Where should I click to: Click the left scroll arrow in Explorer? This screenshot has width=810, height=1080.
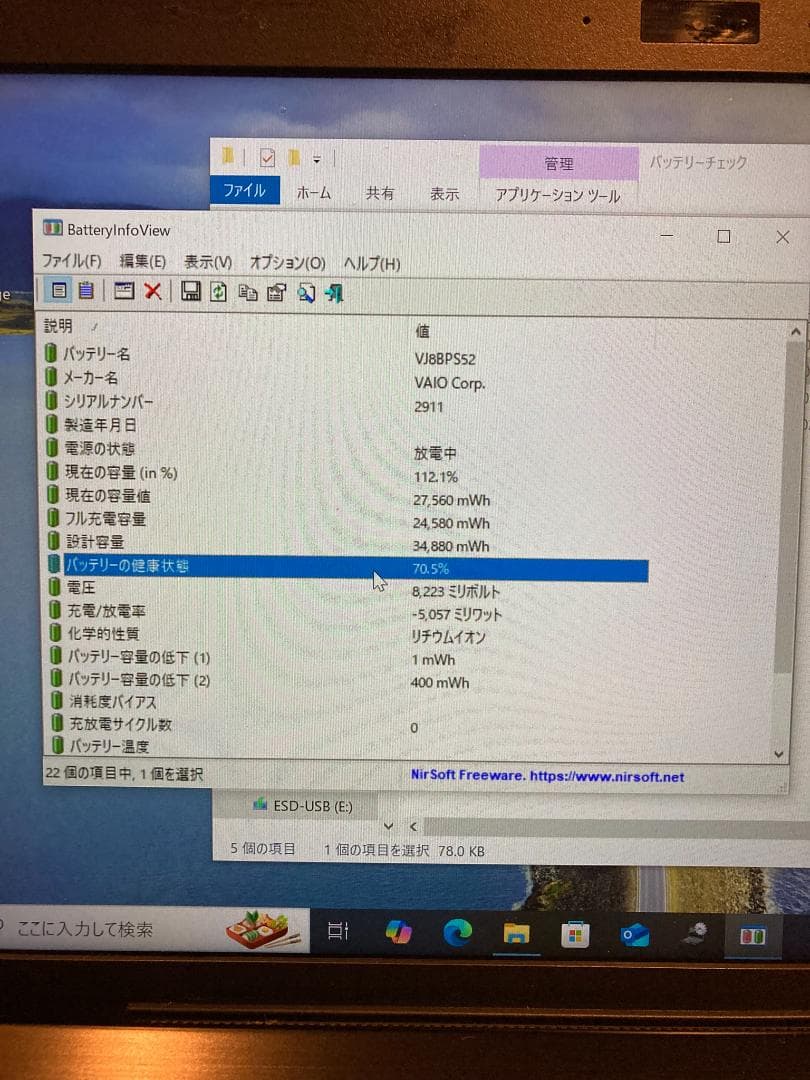413,827
